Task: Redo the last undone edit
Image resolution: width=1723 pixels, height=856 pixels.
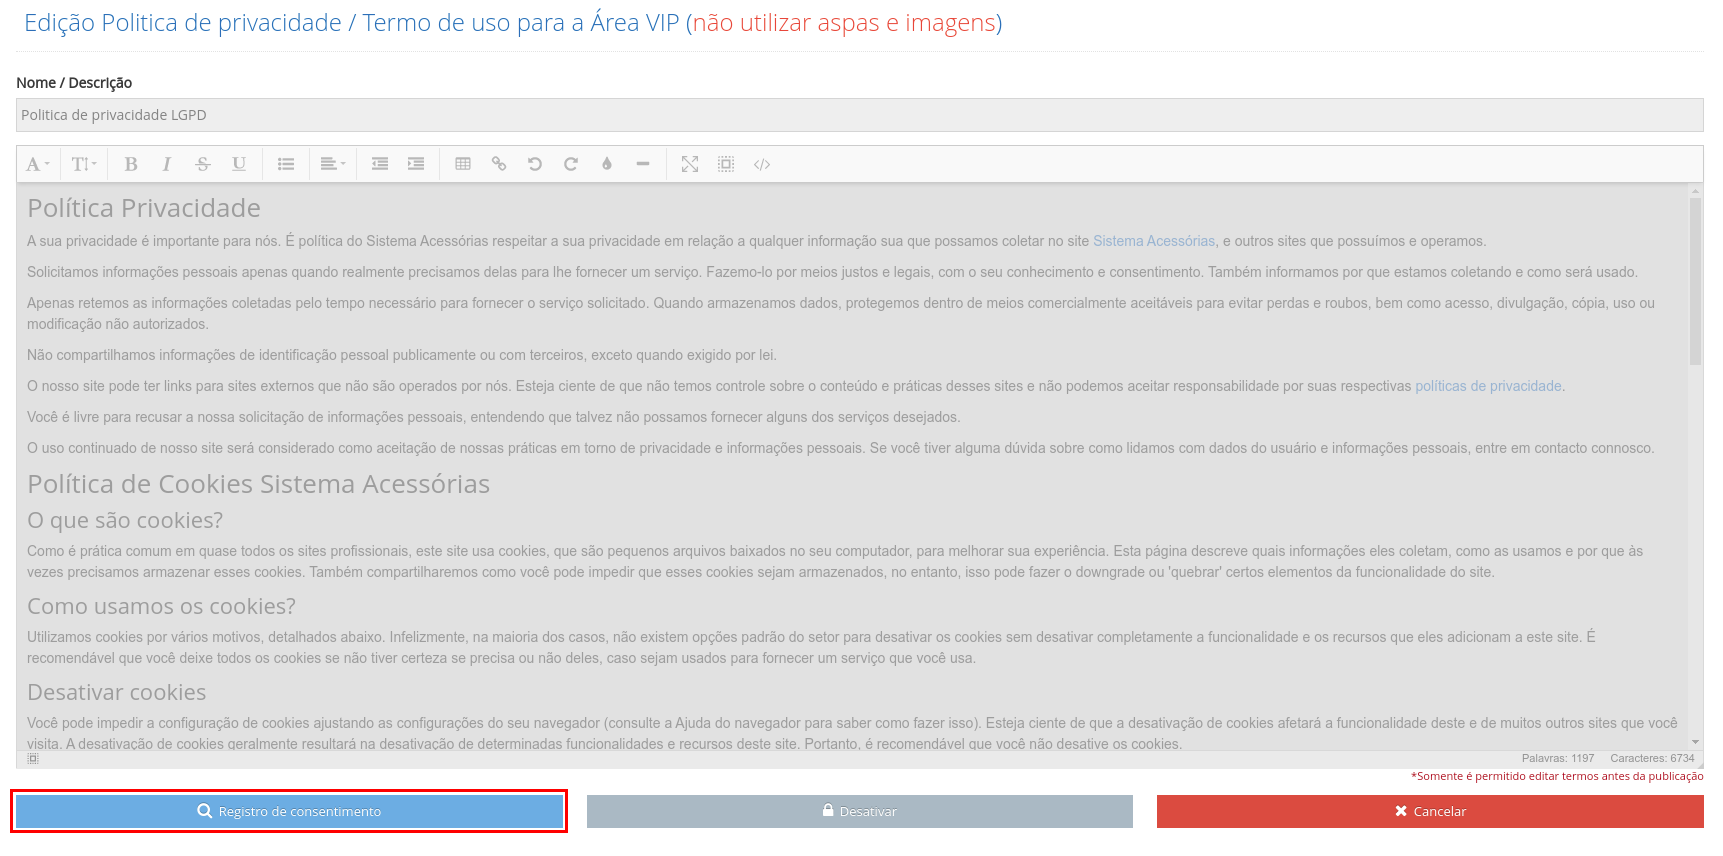Action: pos(571,164)
